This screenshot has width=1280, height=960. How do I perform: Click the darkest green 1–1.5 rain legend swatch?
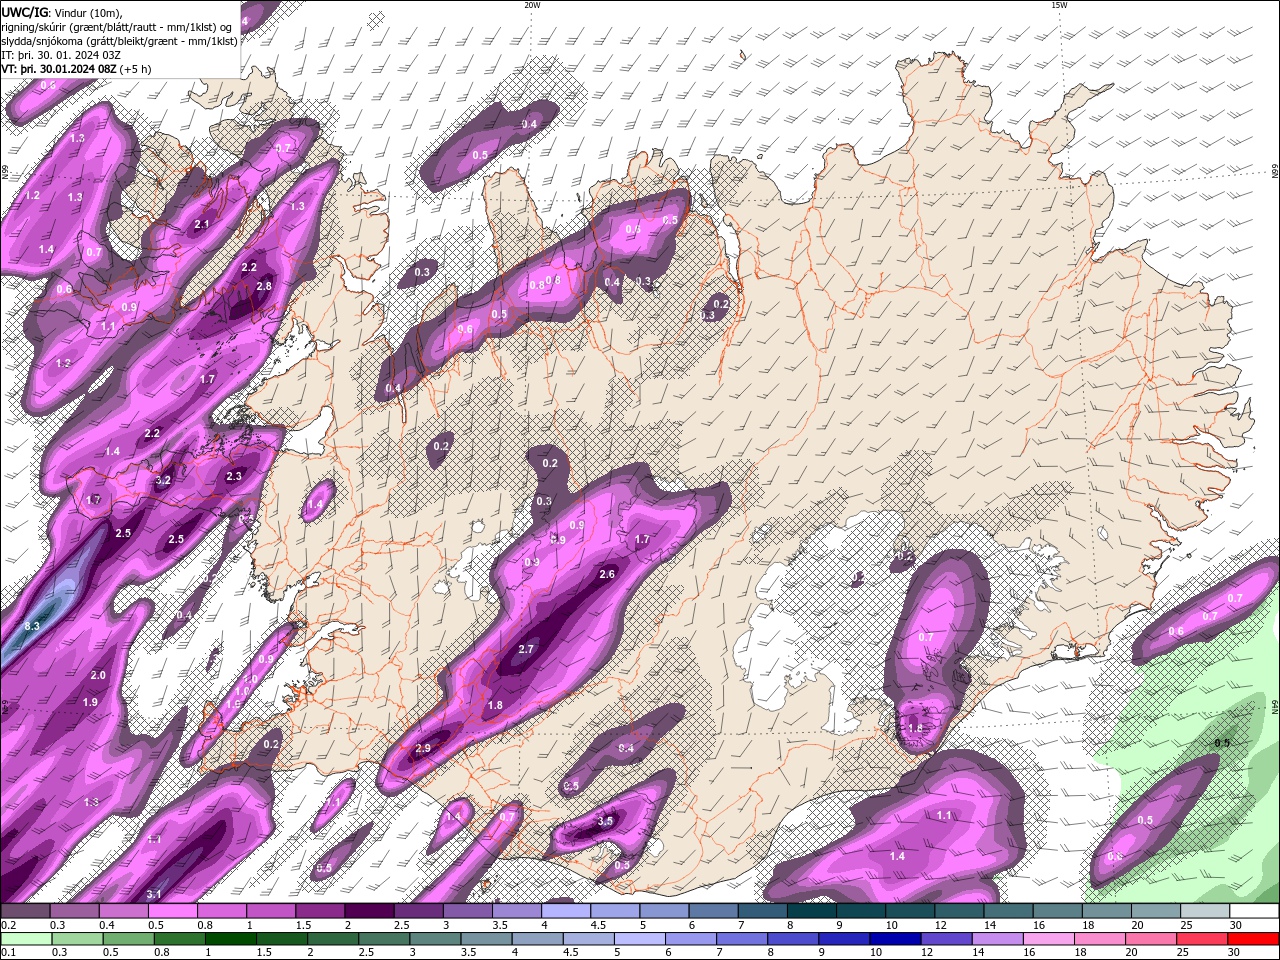(x=230, y=939)
